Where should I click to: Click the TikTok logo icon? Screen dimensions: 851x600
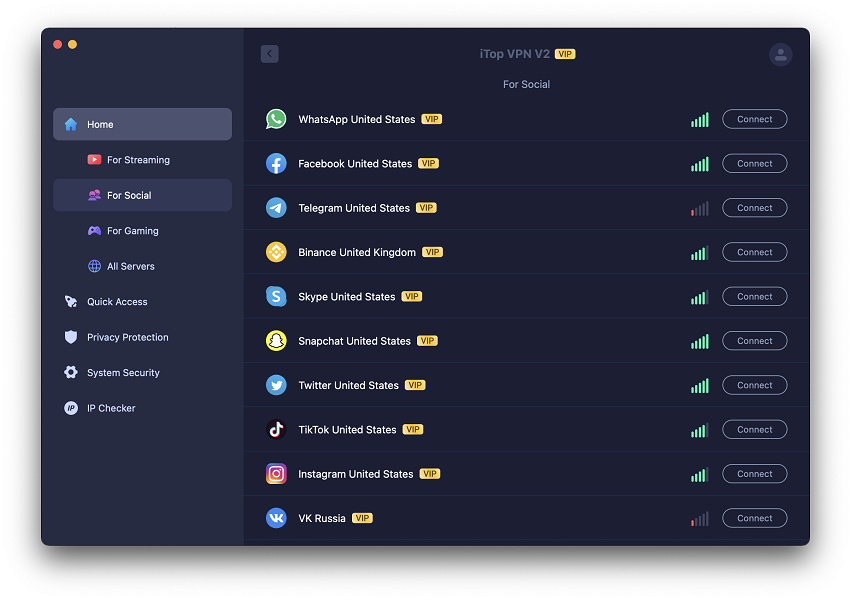pos(276,430)
